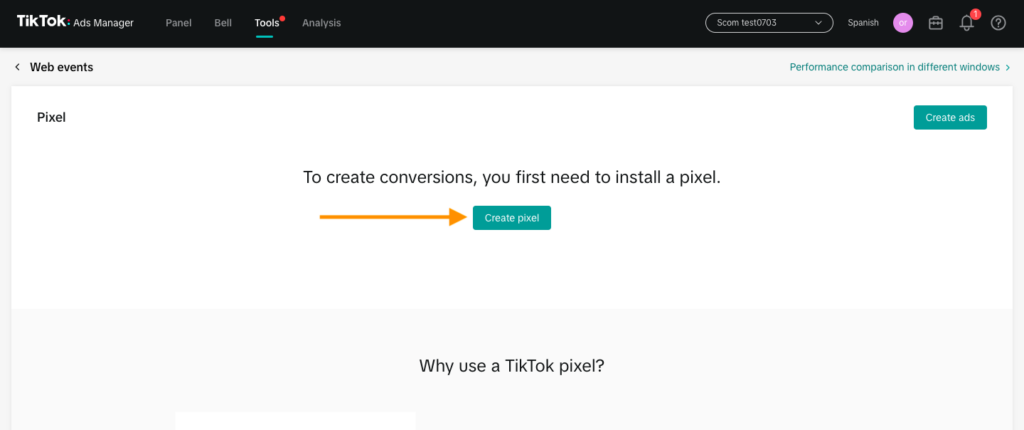Open the Spanish language selector
Screen dimensions: 1024x430
(864, 23)
